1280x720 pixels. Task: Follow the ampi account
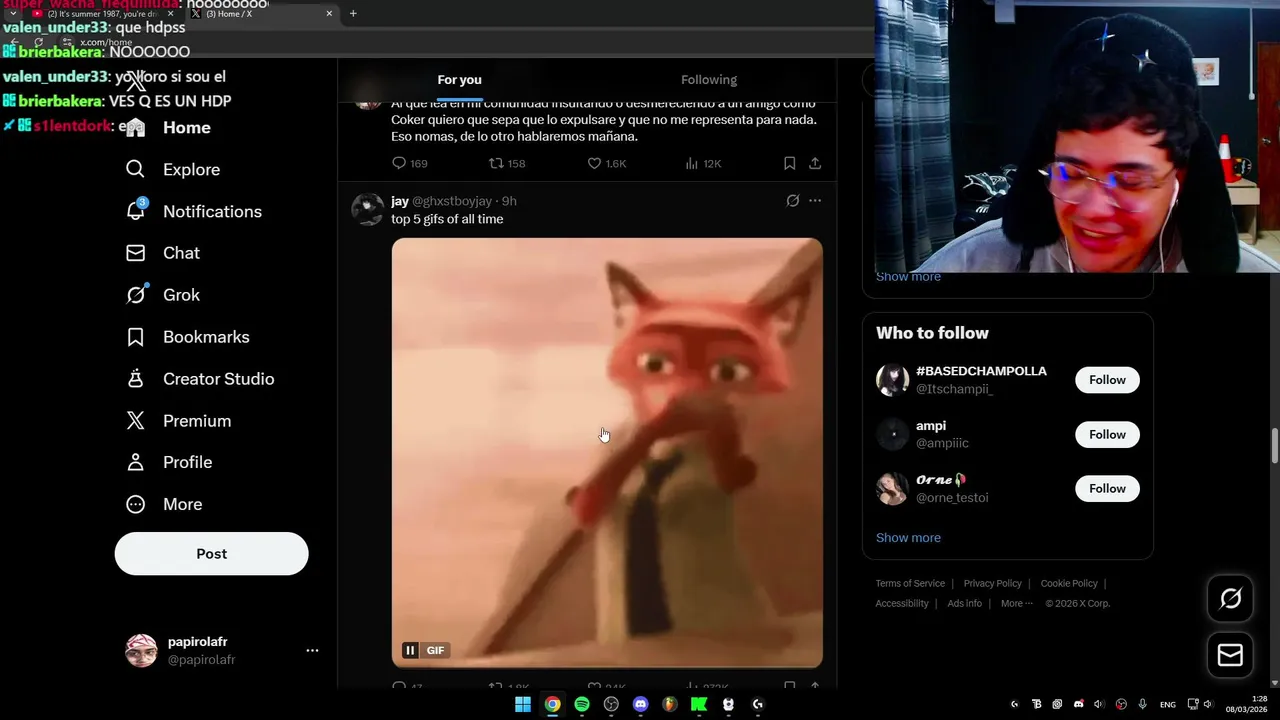click(1107, 434)
